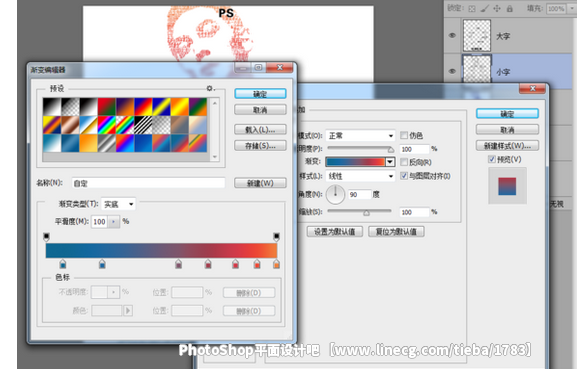
Task: Click the 平滑度 smoothness arrow button
Action: tap(114, 222)
